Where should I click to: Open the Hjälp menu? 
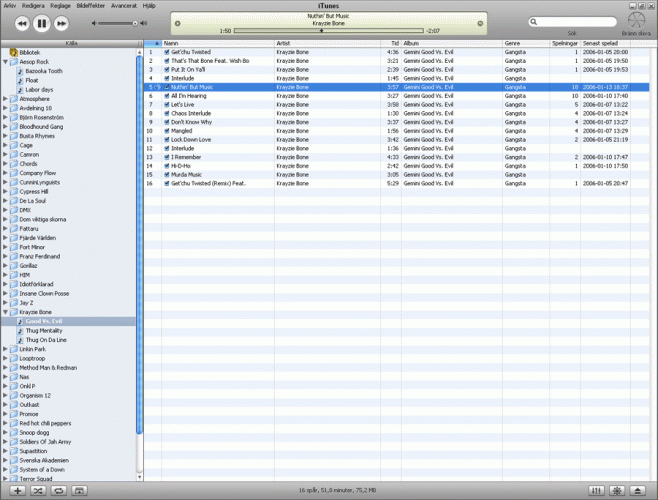pos(149,5)
